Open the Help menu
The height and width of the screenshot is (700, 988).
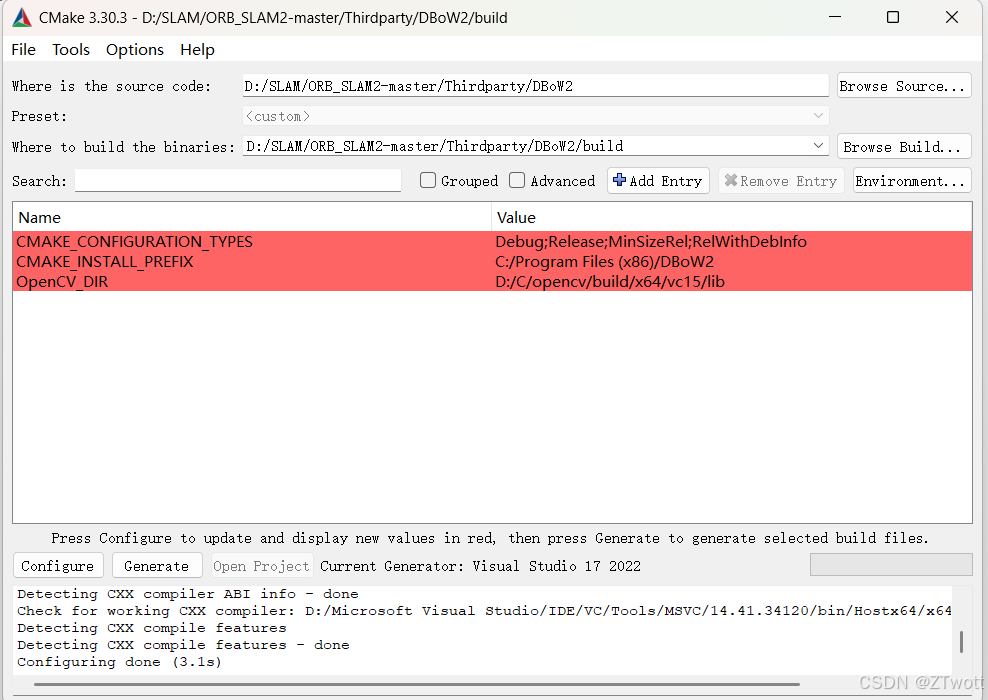tap(197, 49)
